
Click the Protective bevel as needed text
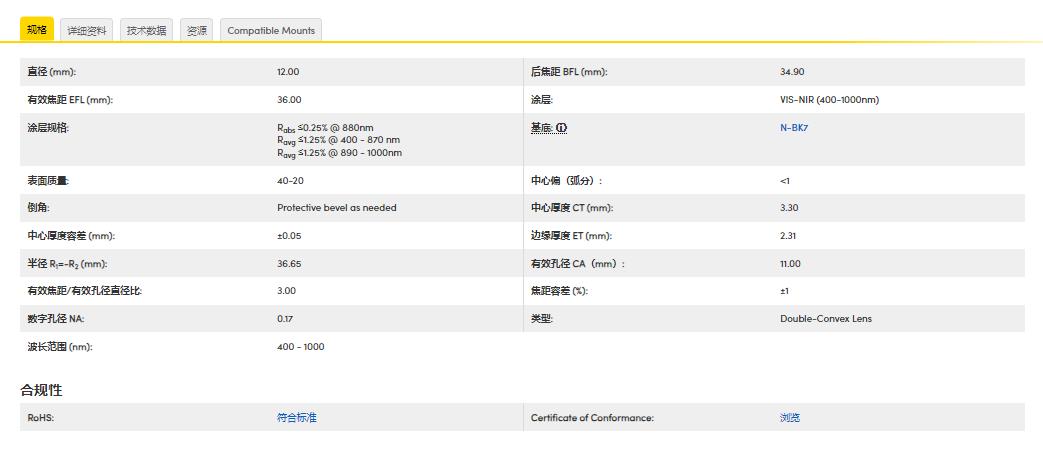click(336, 208)
